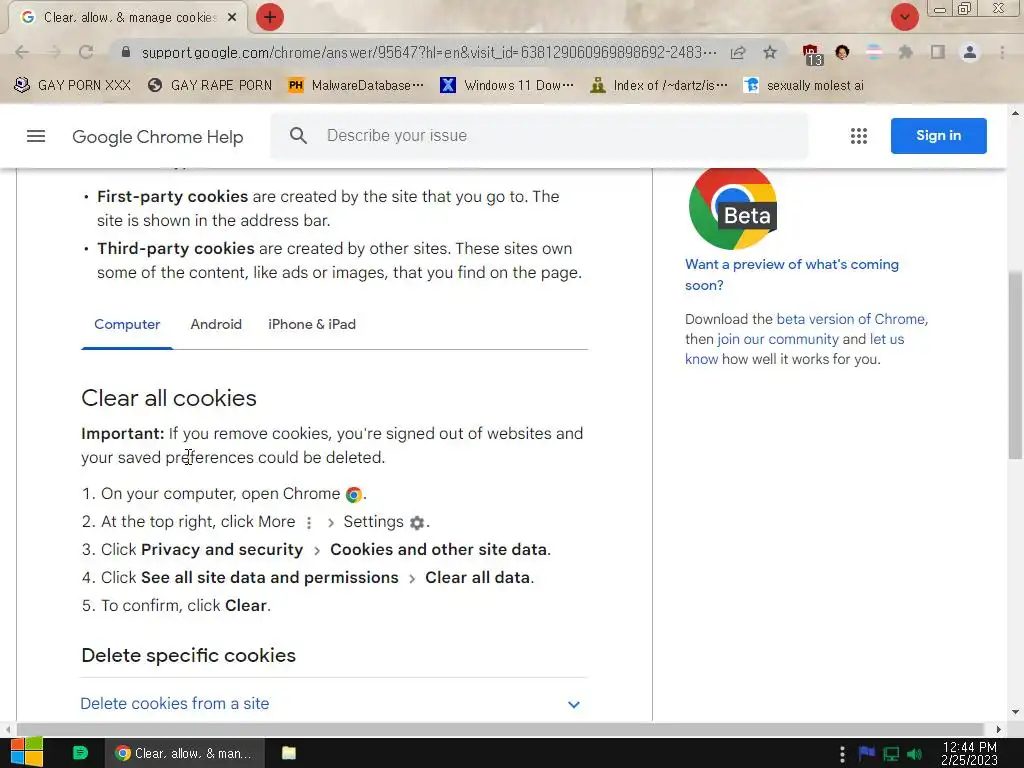Image resolution: width=1024 pixels, height=768 pixels.
Task: Reload the current page
Action: point(86,52)
